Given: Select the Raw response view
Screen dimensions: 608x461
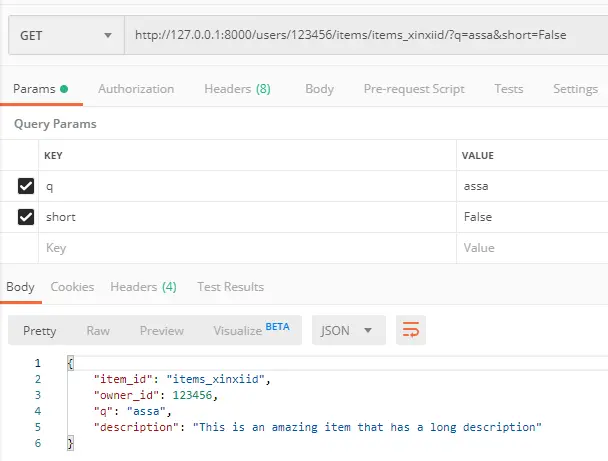Looking at the screenshot, I should [x=98, y=330].
